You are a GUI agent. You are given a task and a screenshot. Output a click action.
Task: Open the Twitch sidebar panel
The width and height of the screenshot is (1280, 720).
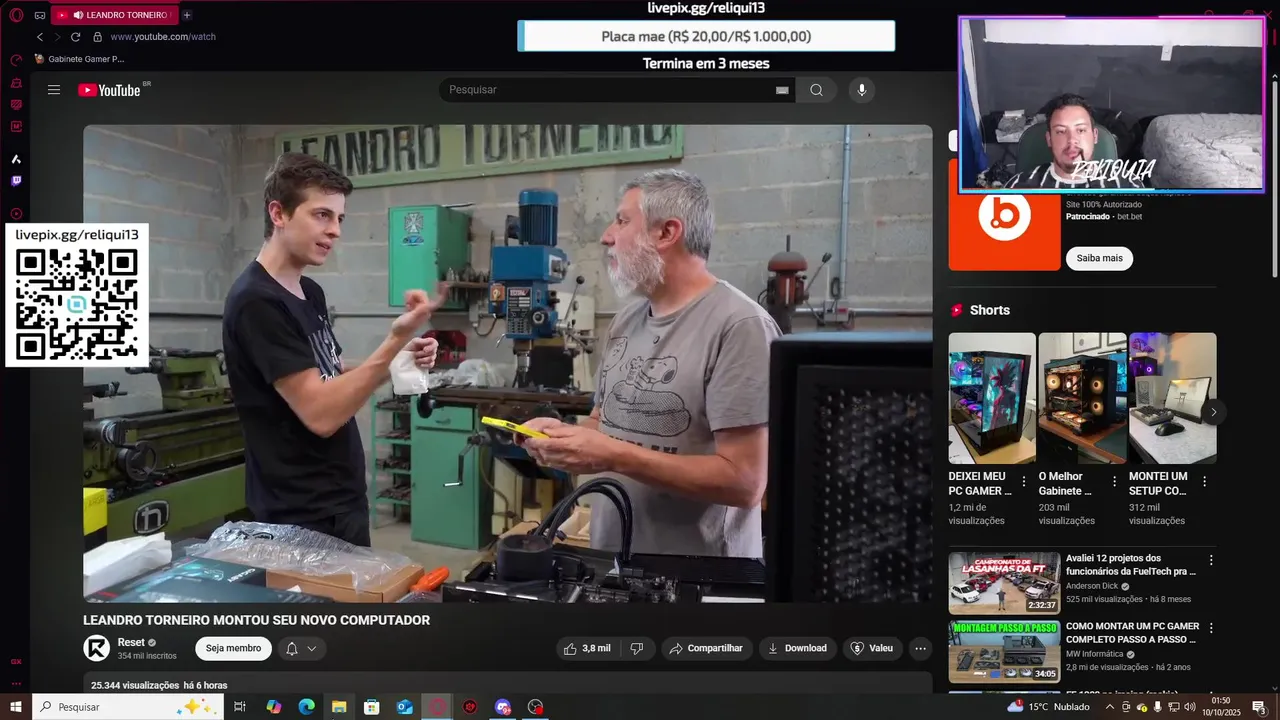16,181
